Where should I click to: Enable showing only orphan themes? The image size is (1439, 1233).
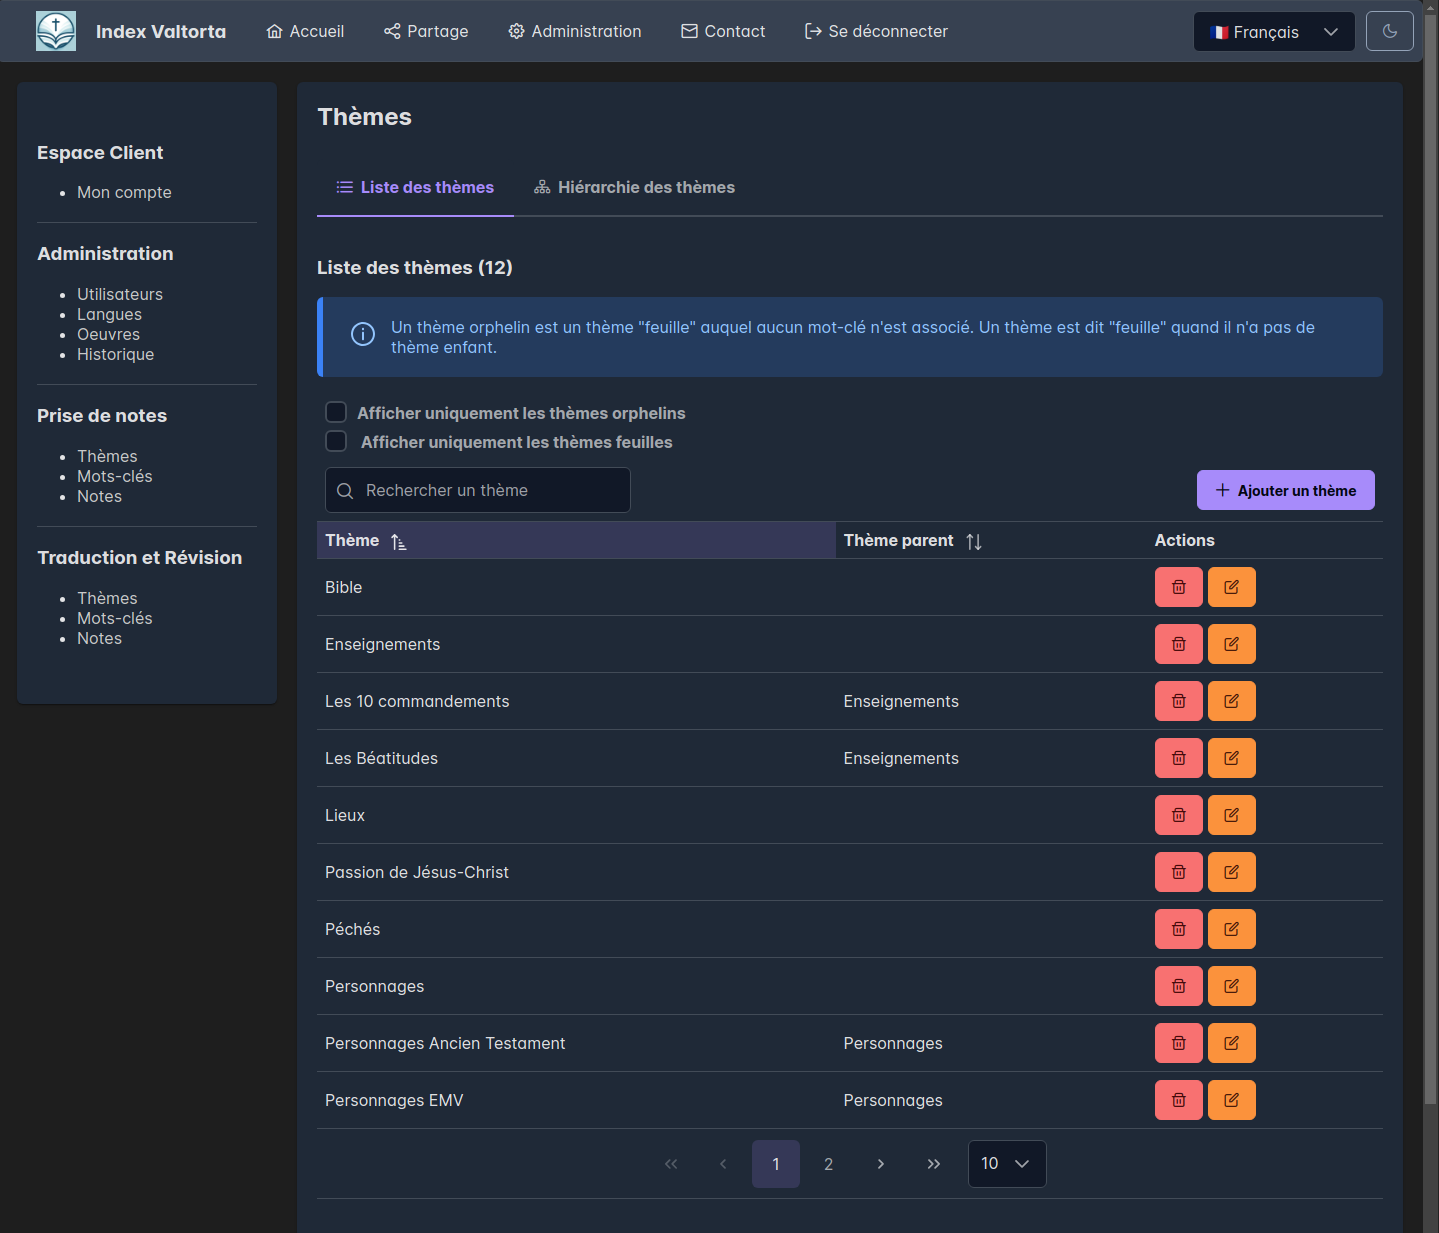(x=336, y=412)
